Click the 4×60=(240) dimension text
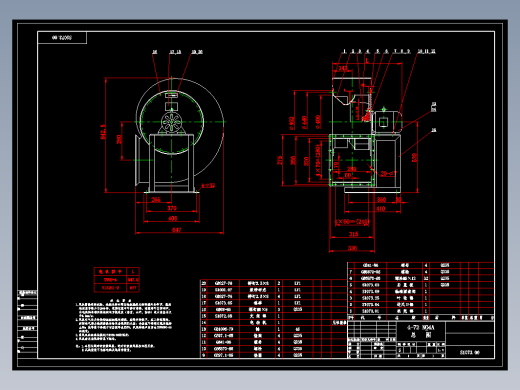This screenshot has height=390, width=520. pos(352,221)
